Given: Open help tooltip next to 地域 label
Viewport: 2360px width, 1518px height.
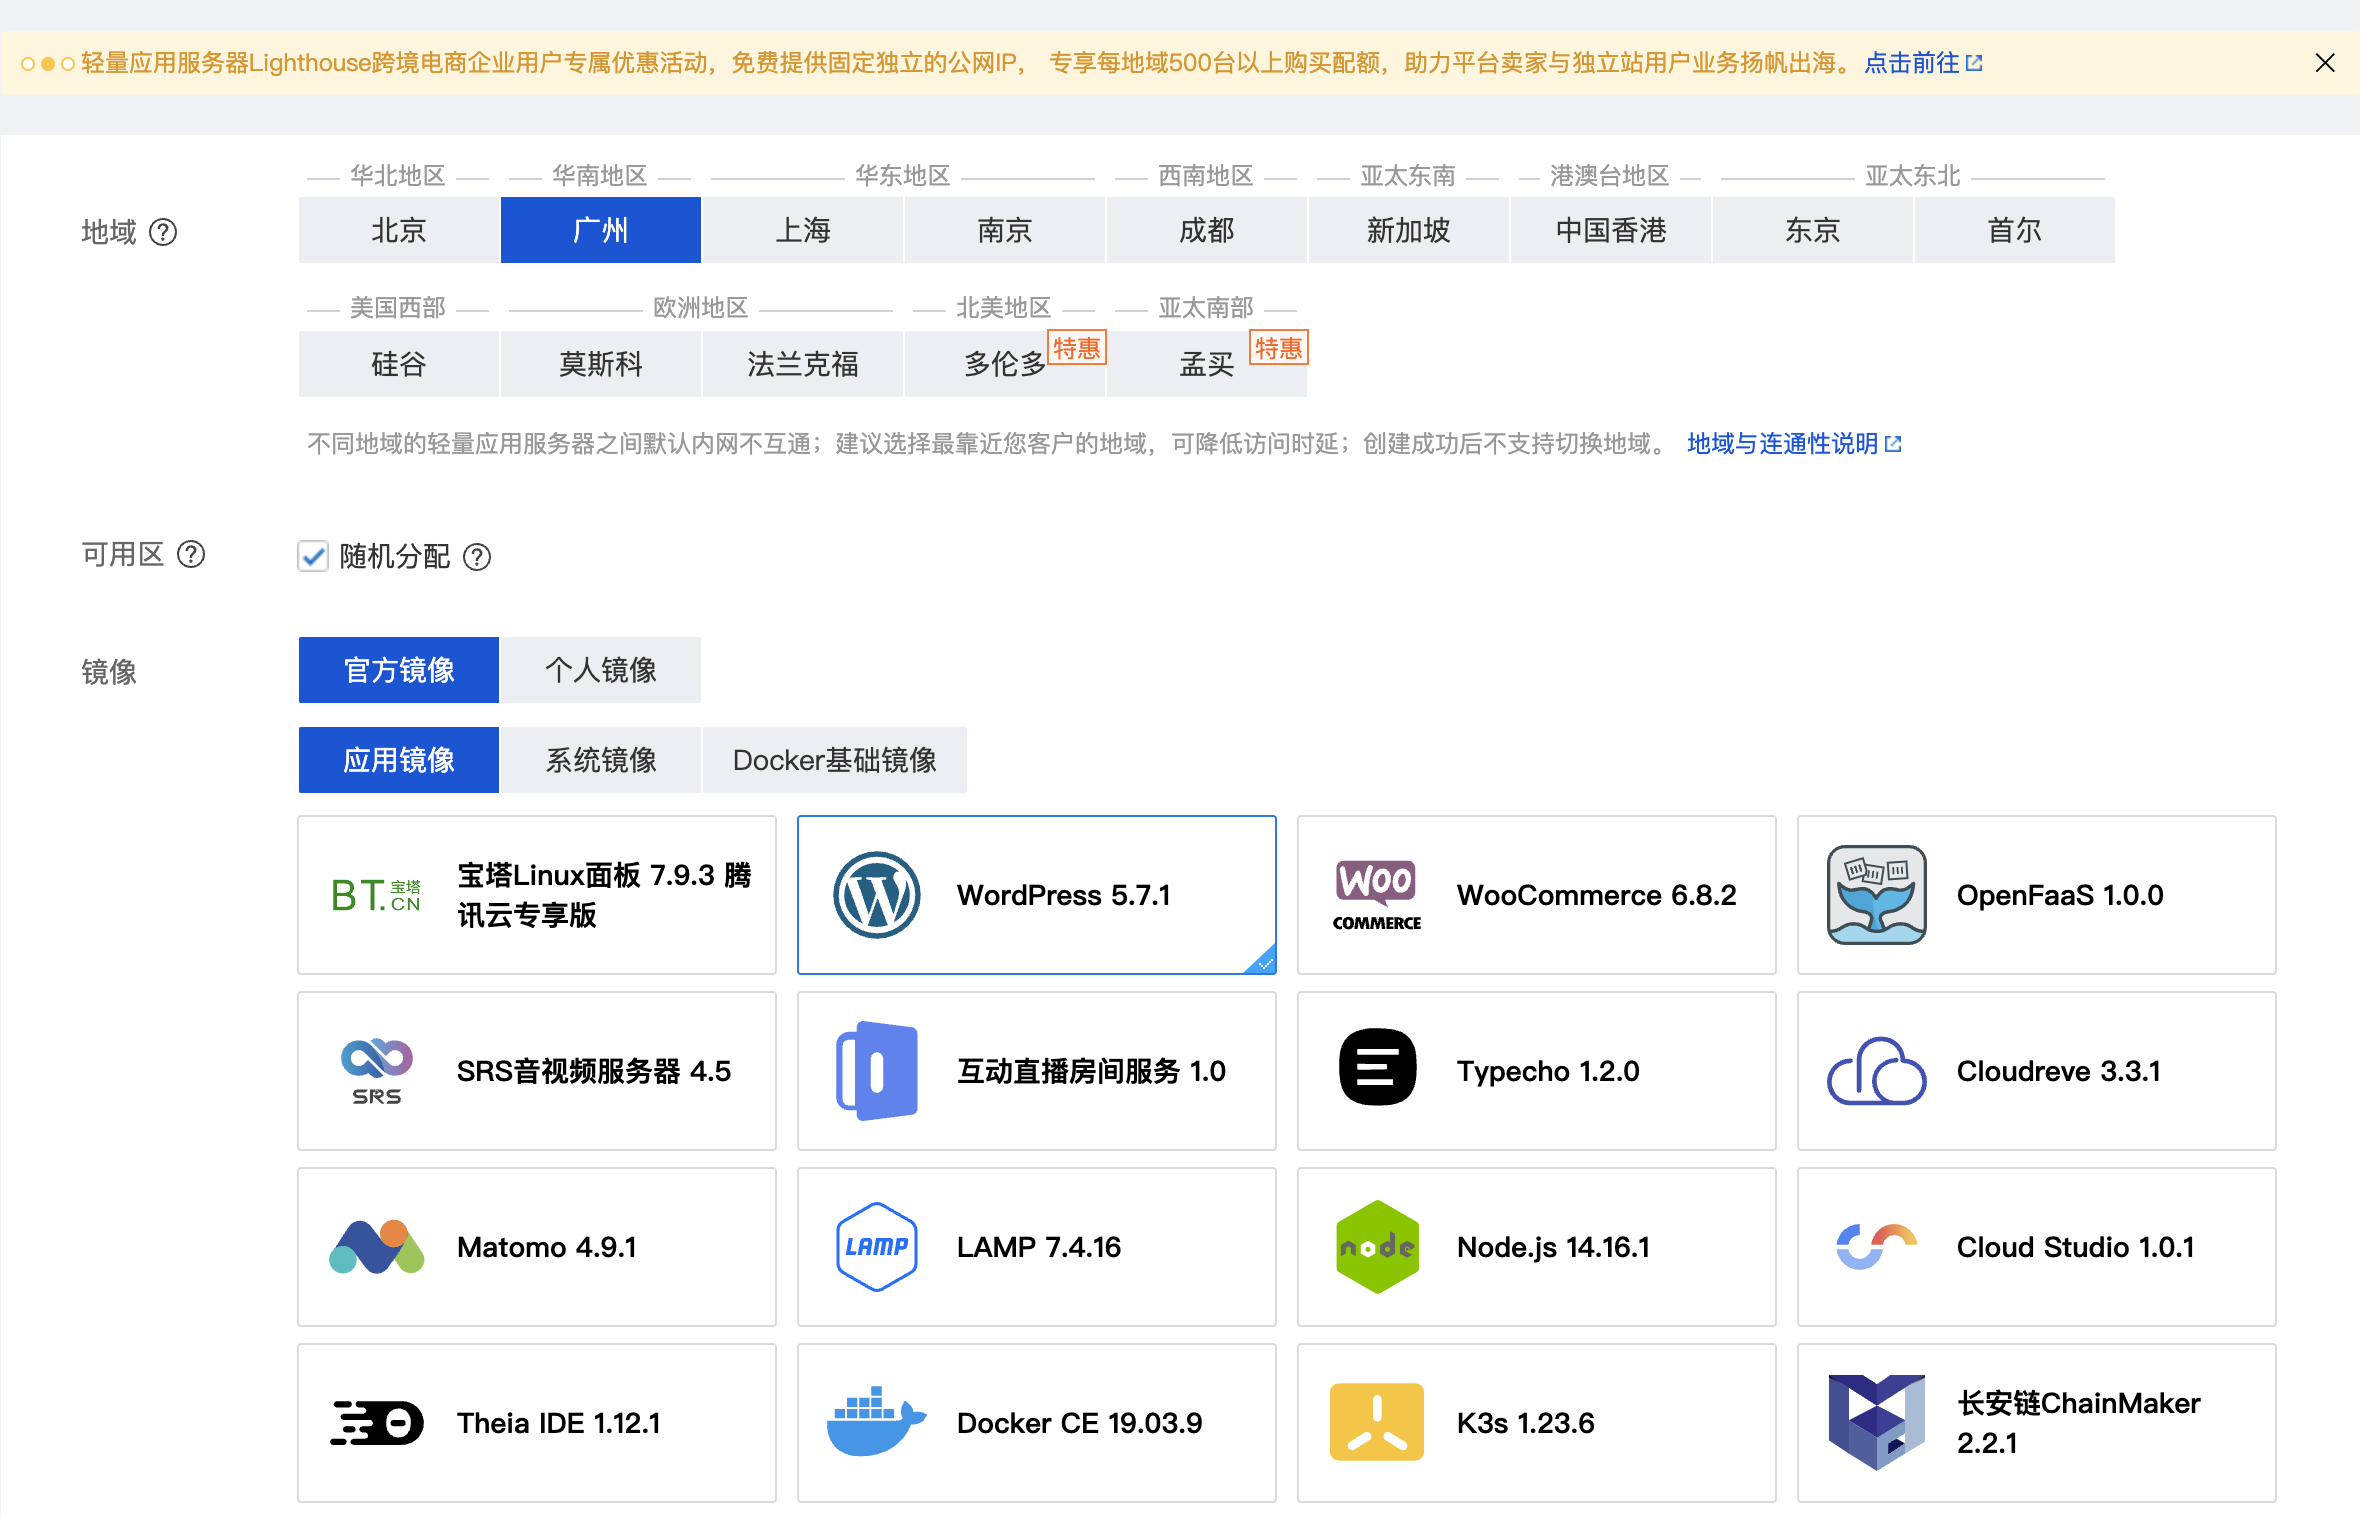Looking at the screenshot, I should 163,232.
